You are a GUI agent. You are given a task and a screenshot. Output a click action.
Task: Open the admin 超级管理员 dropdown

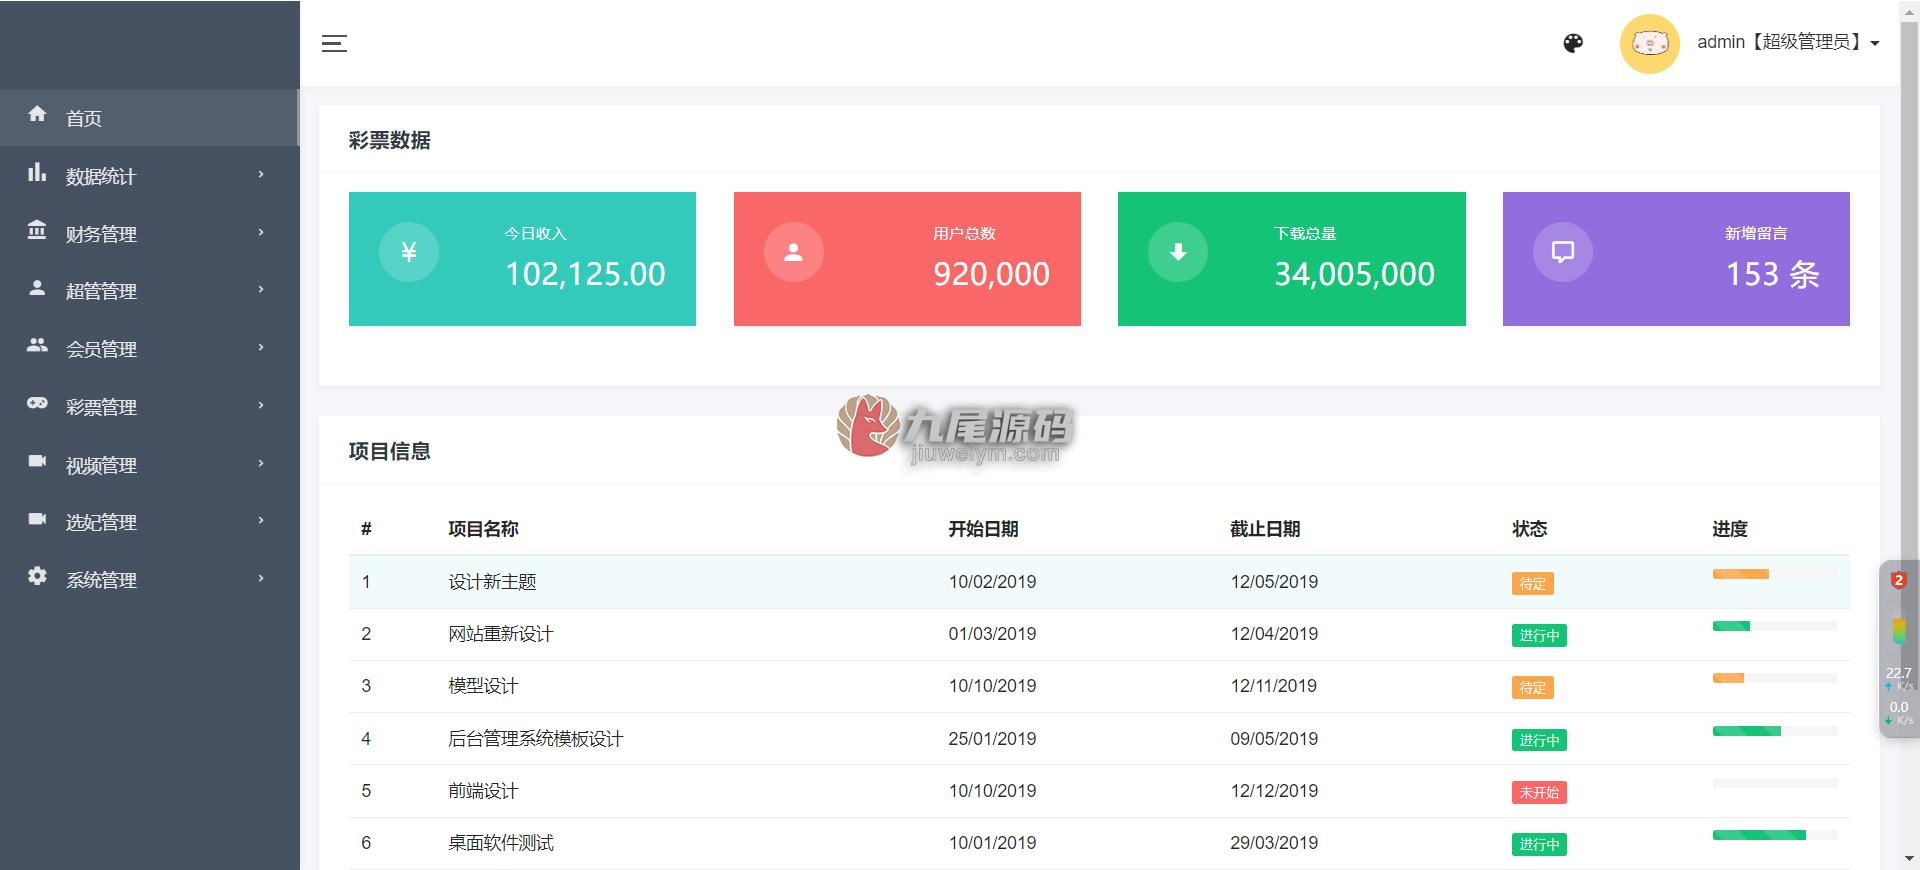click(1788, 42)
